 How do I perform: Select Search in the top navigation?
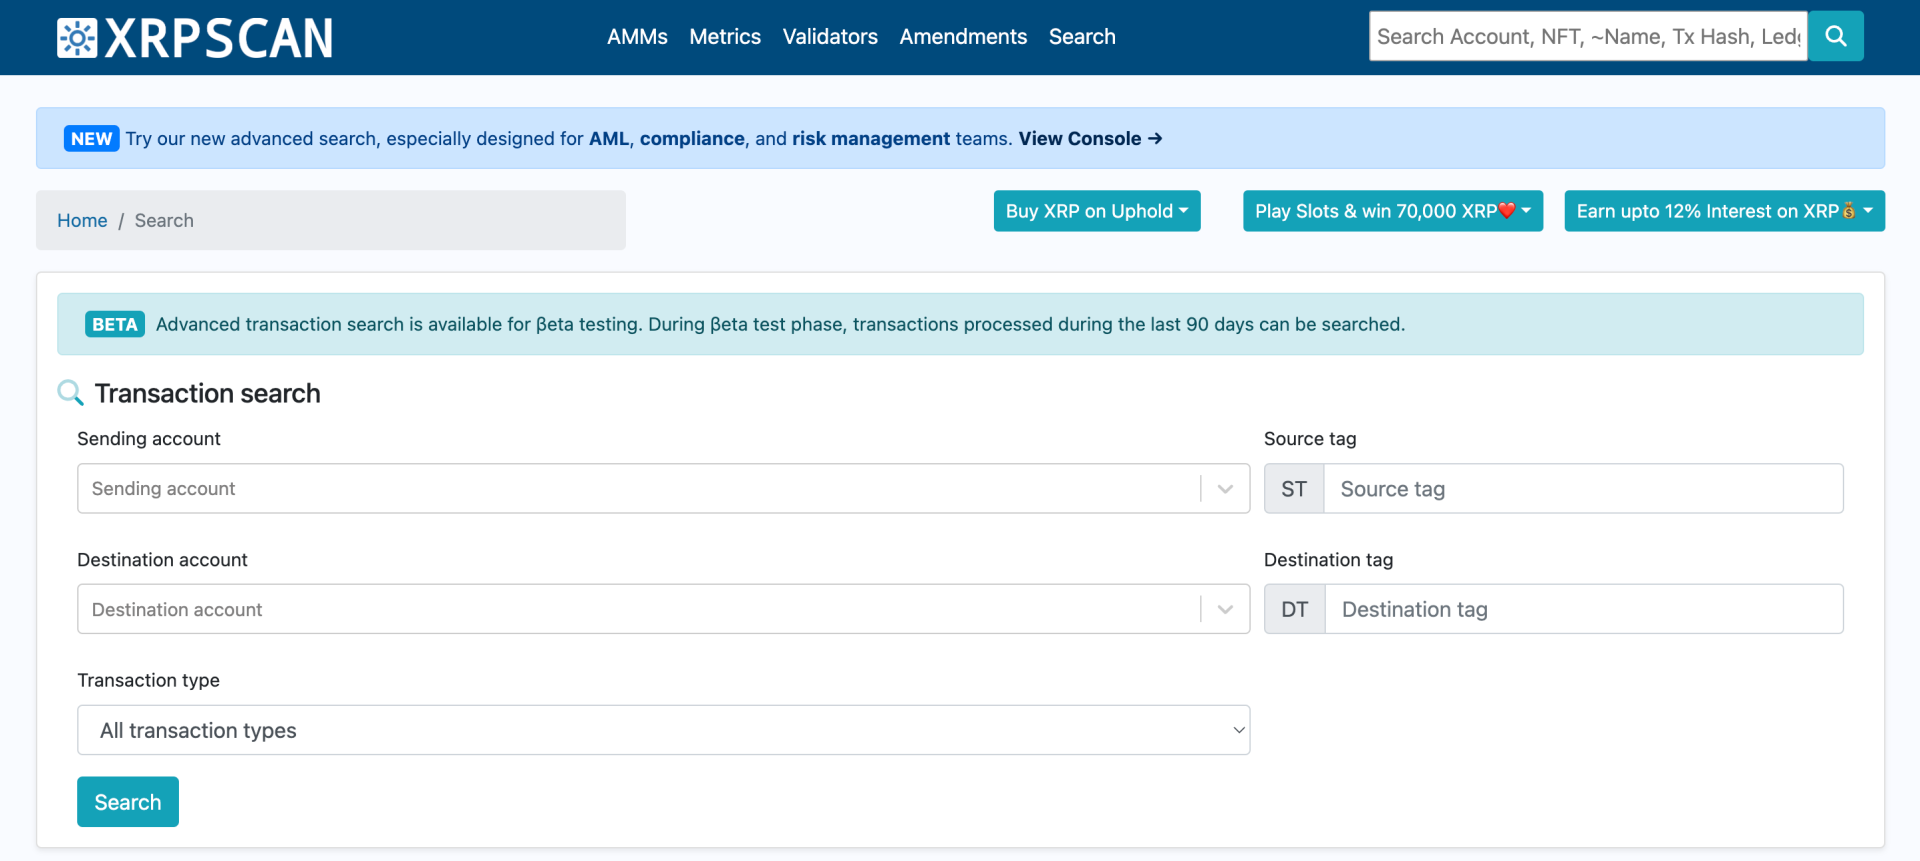pyautogui.click(x=1082, y=37)
